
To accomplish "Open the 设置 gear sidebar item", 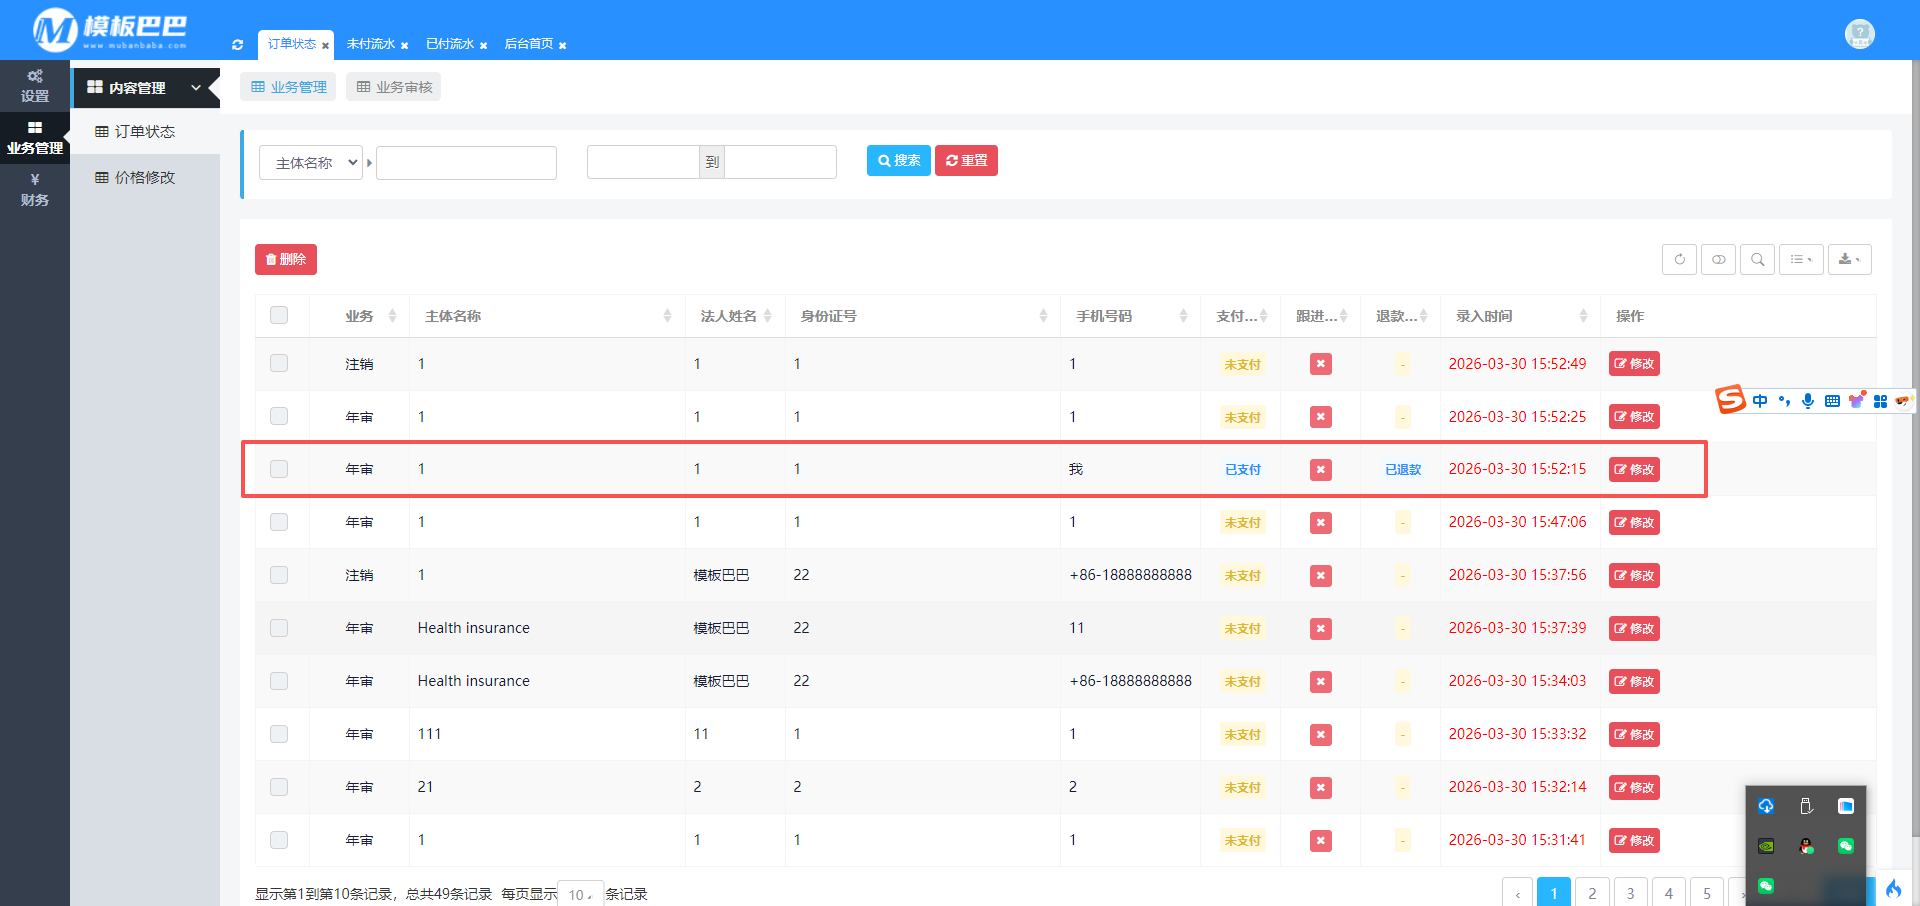I will (x=35, y=86).
